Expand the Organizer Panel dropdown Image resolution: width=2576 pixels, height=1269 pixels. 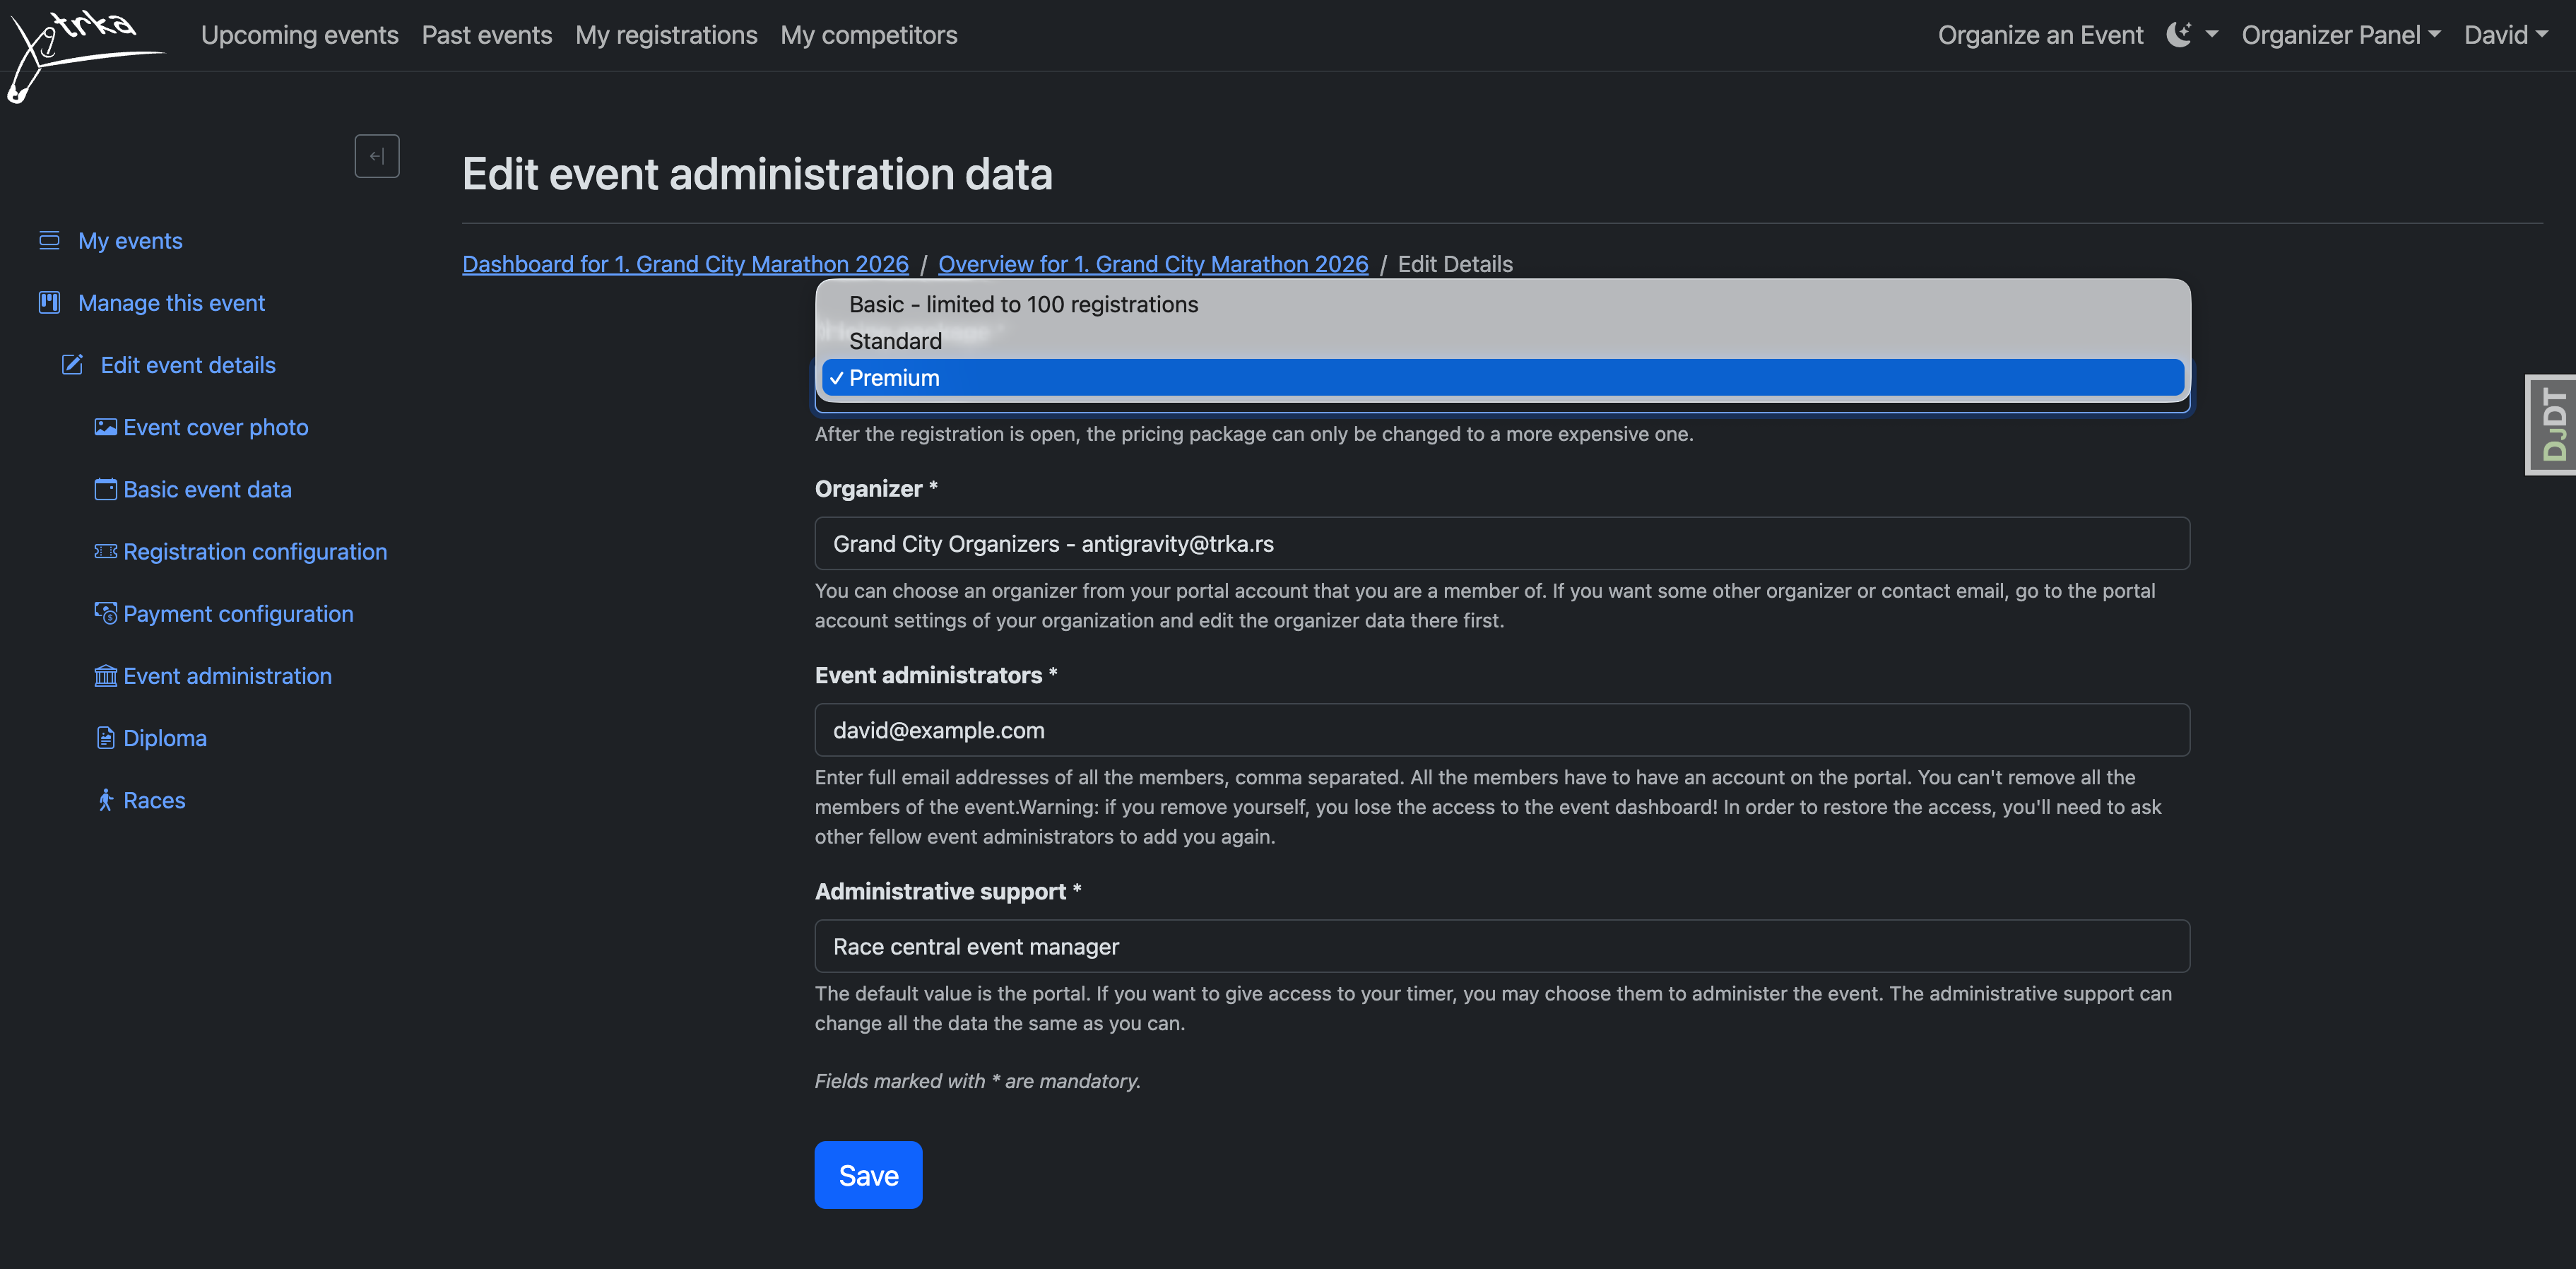(2340, 35)
